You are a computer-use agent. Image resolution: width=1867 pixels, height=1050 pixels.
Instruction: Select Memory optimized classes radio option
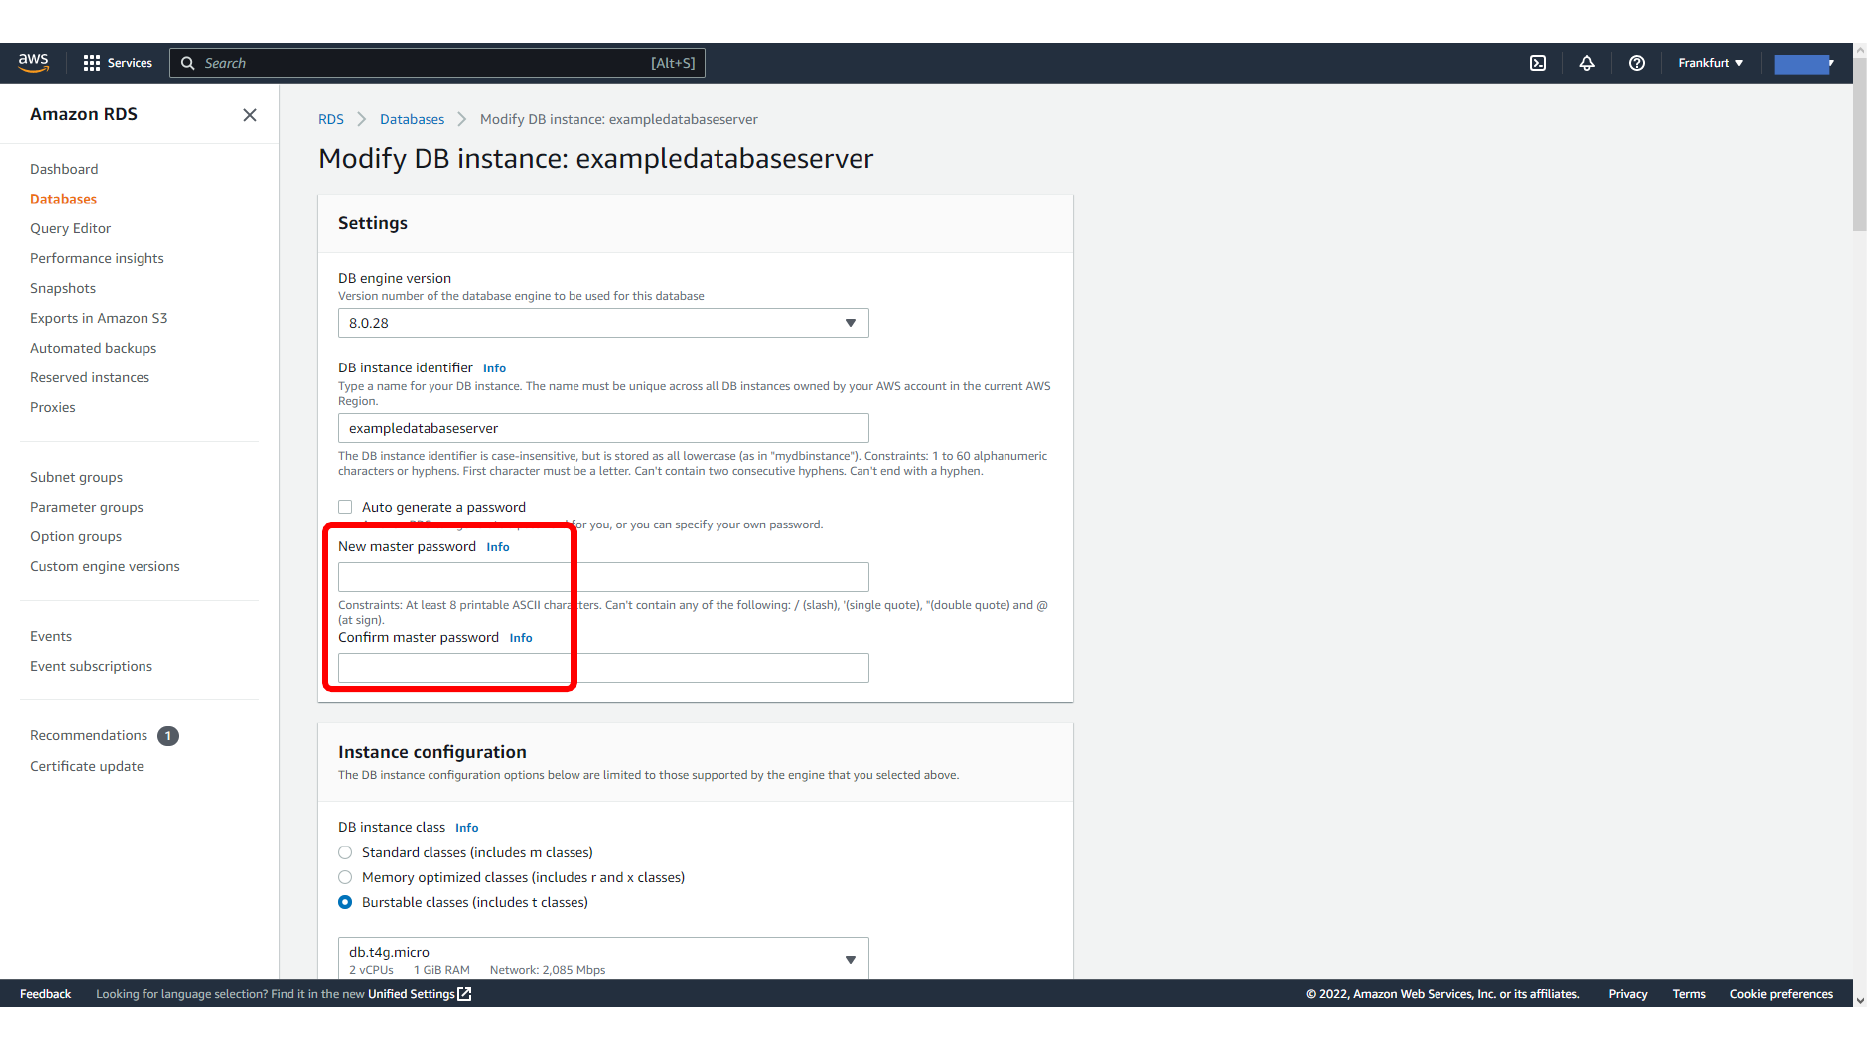pos(345,877)
